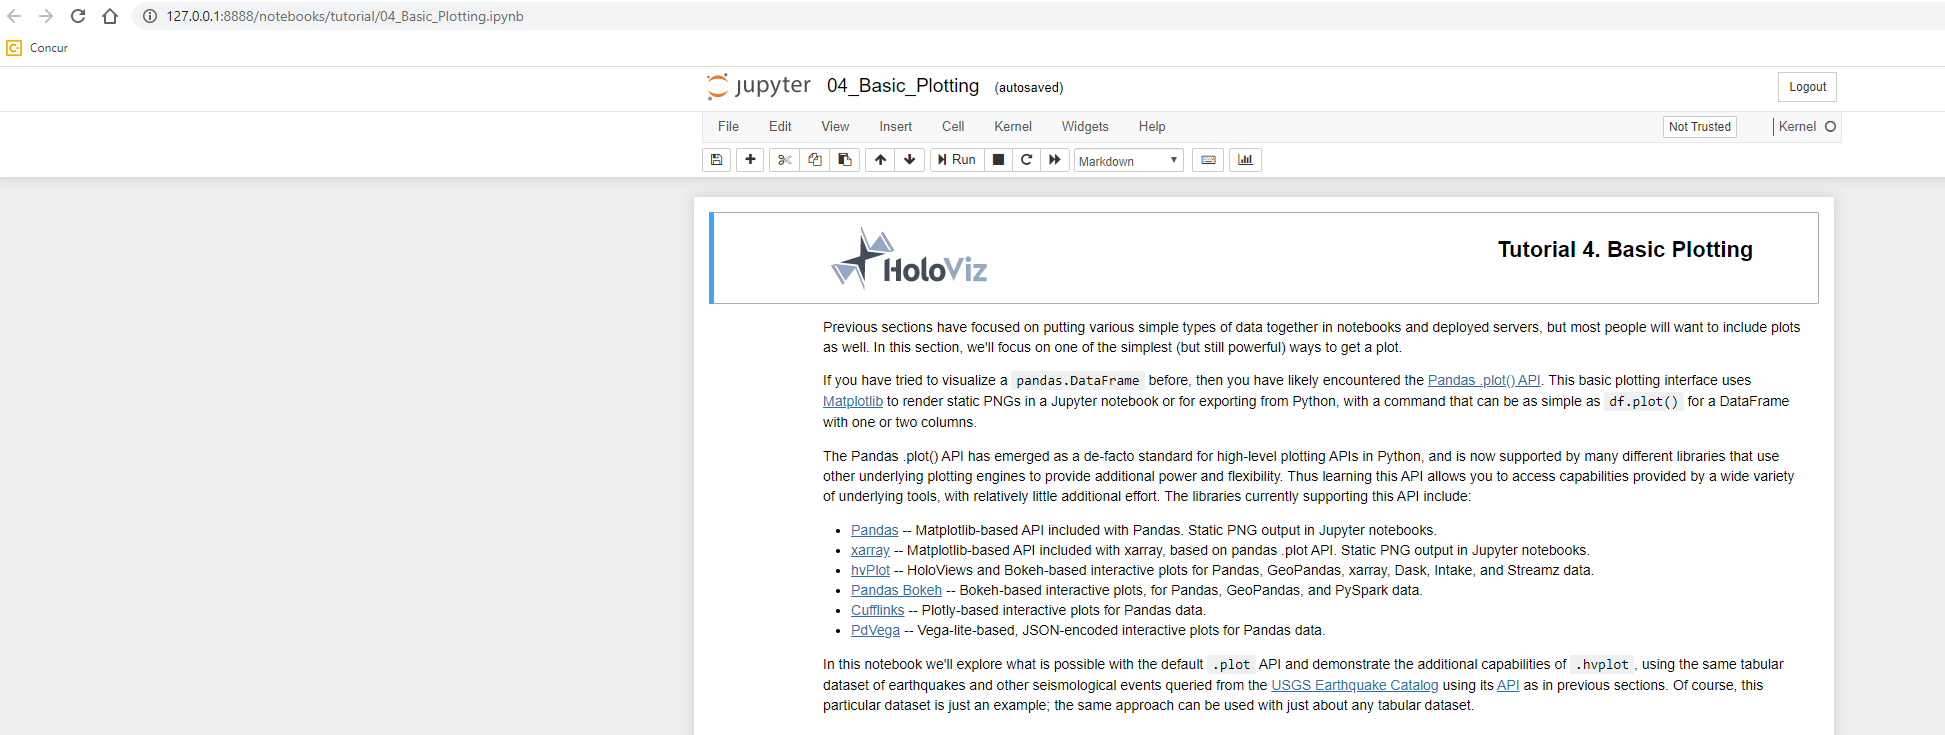Click the Jupyter logo
The height and width of the screenshot is (735, 1945).
pyautogui.click(x=759, y=86)
